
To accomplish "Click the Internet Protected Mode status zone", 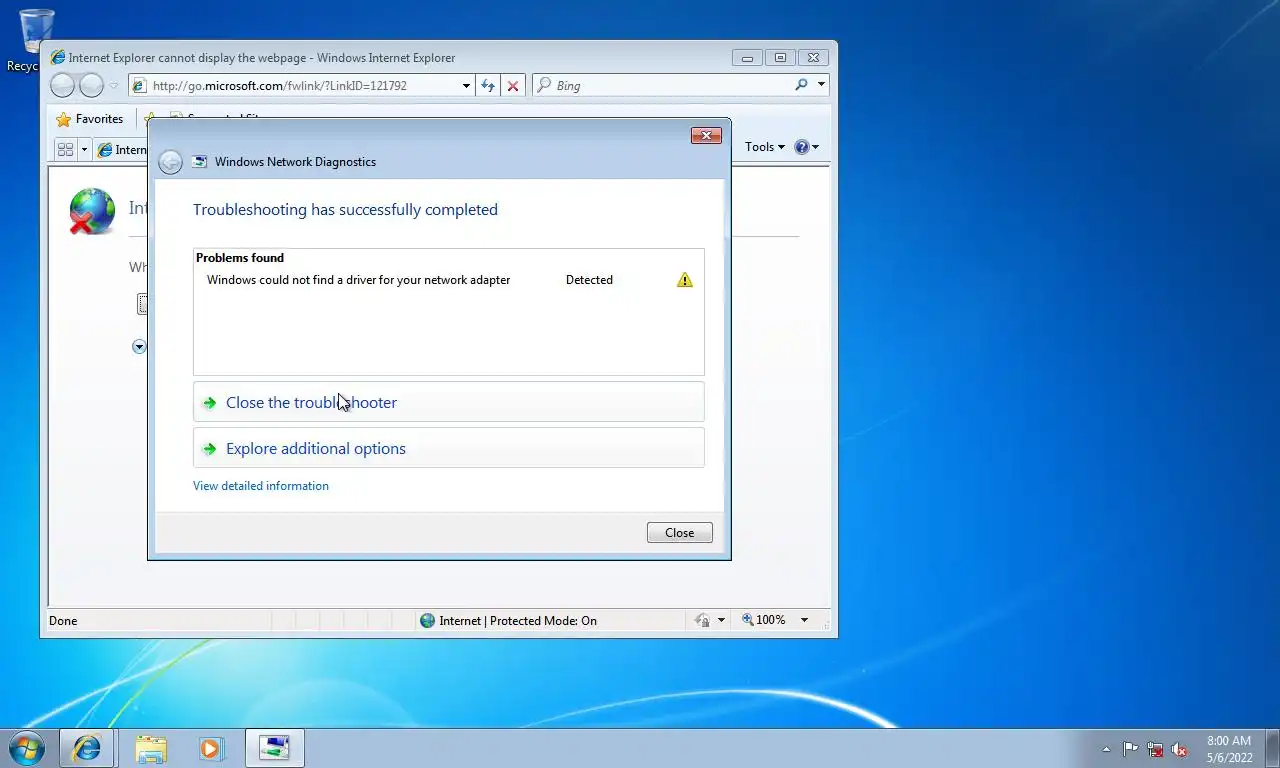I will (x=508, y=621).
